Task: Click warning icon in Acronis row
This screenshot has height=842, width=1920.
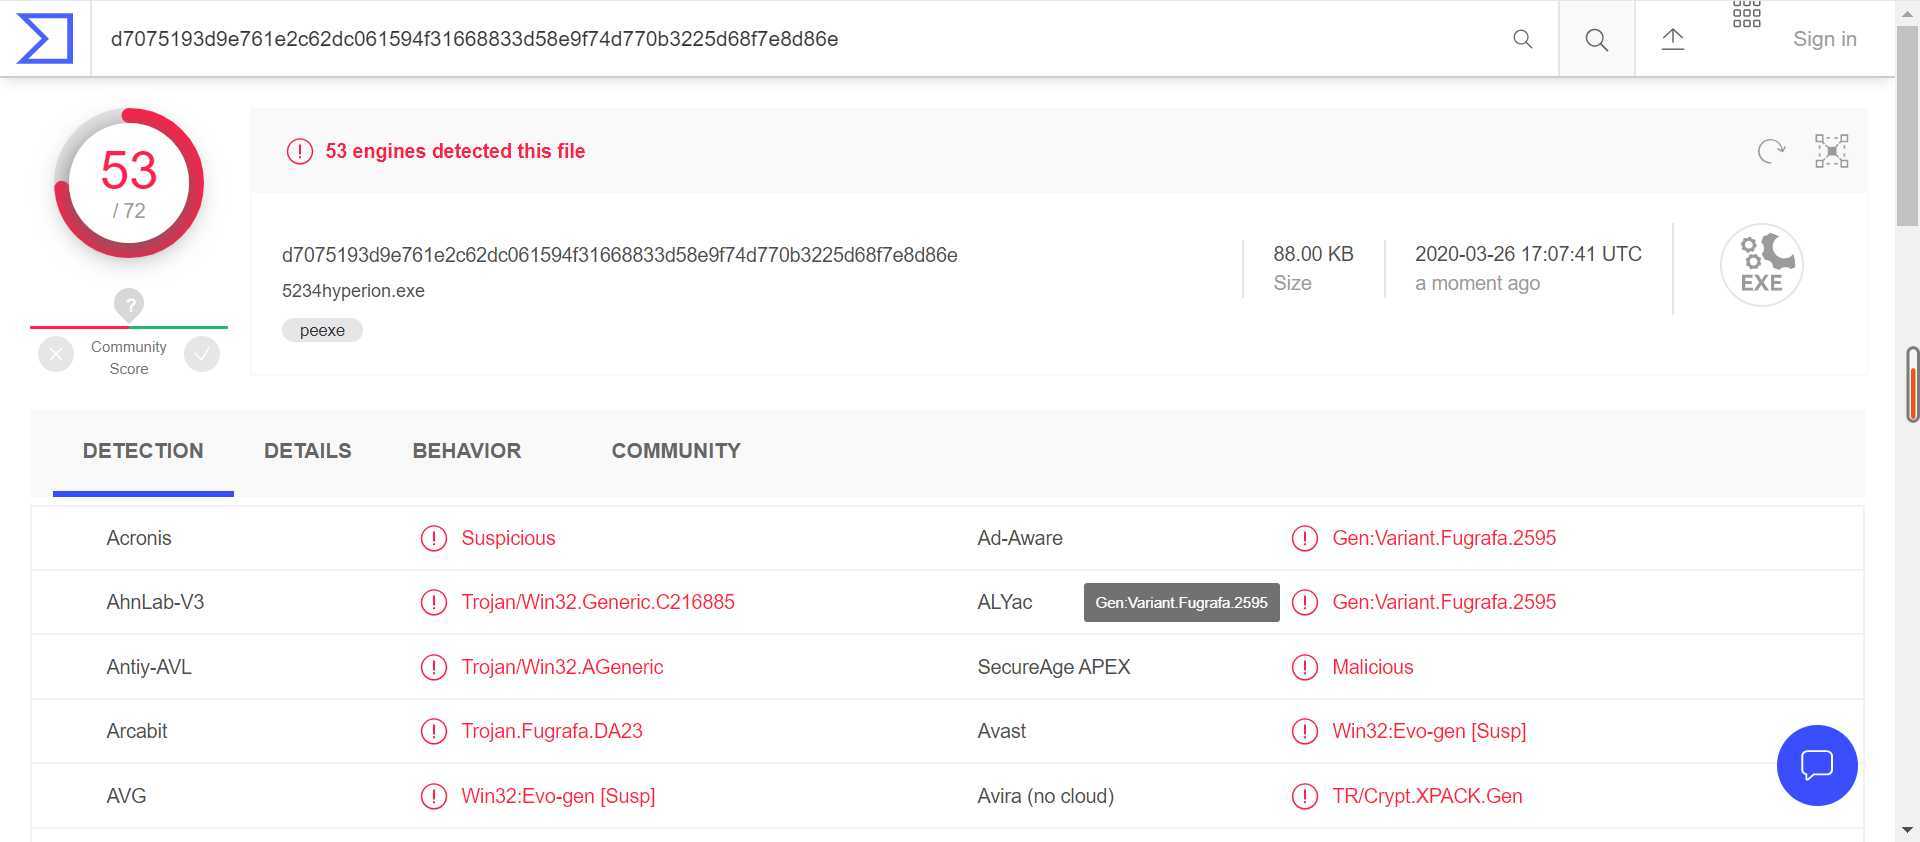Action: 433,538
